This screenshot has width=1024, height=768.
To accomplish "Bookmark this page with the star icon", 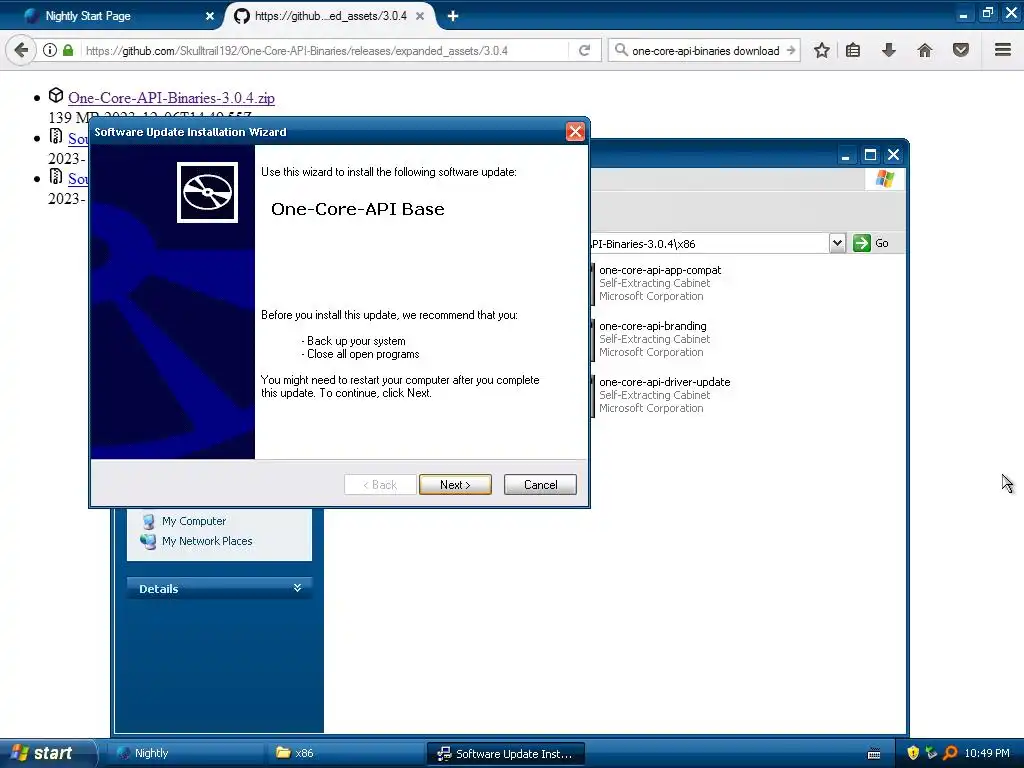I will [822, 50].
